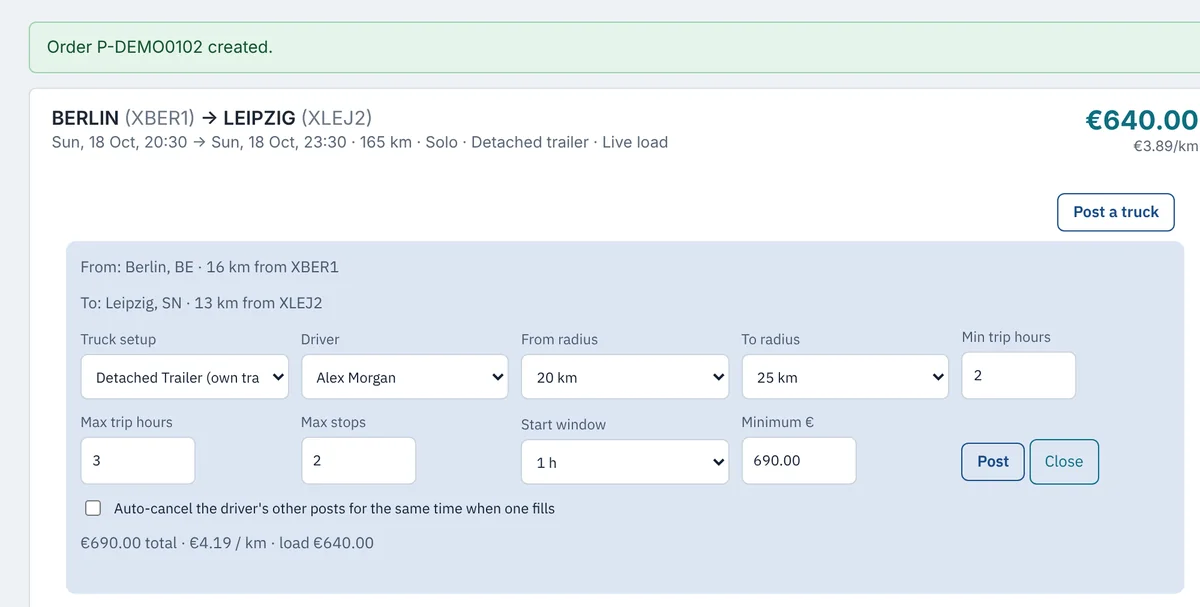Click the chevron on Truck setup dropdown
Viewport: 1200px width, 607px height.
[277, 377]
